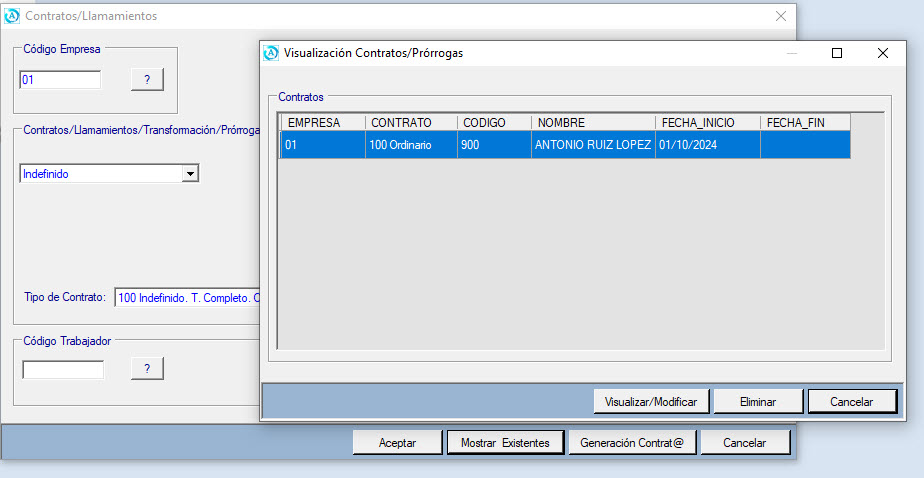Click Aceptar in Contratos/Llamamientos window
Screen dimensions: 924x478
(397, 442)
